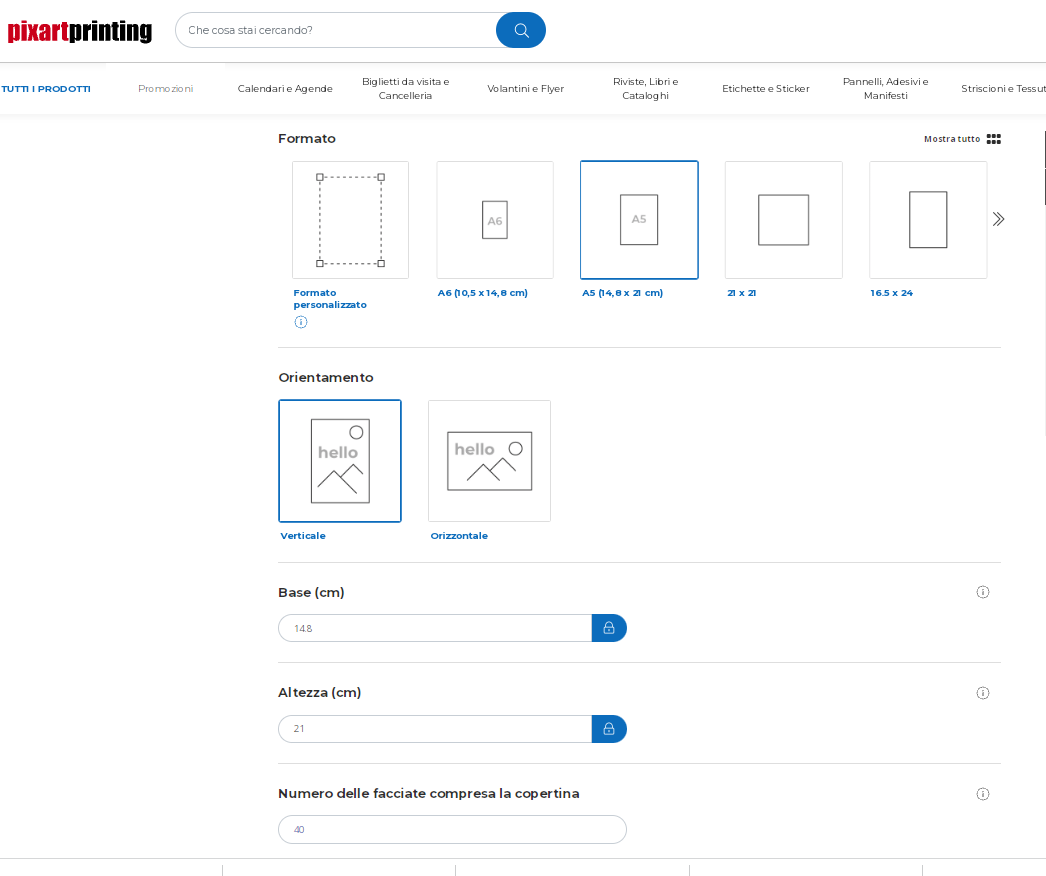Viewport: 1046px width, 876px height.
Task: Click the search magnifier button
Action: click(520, 30)
